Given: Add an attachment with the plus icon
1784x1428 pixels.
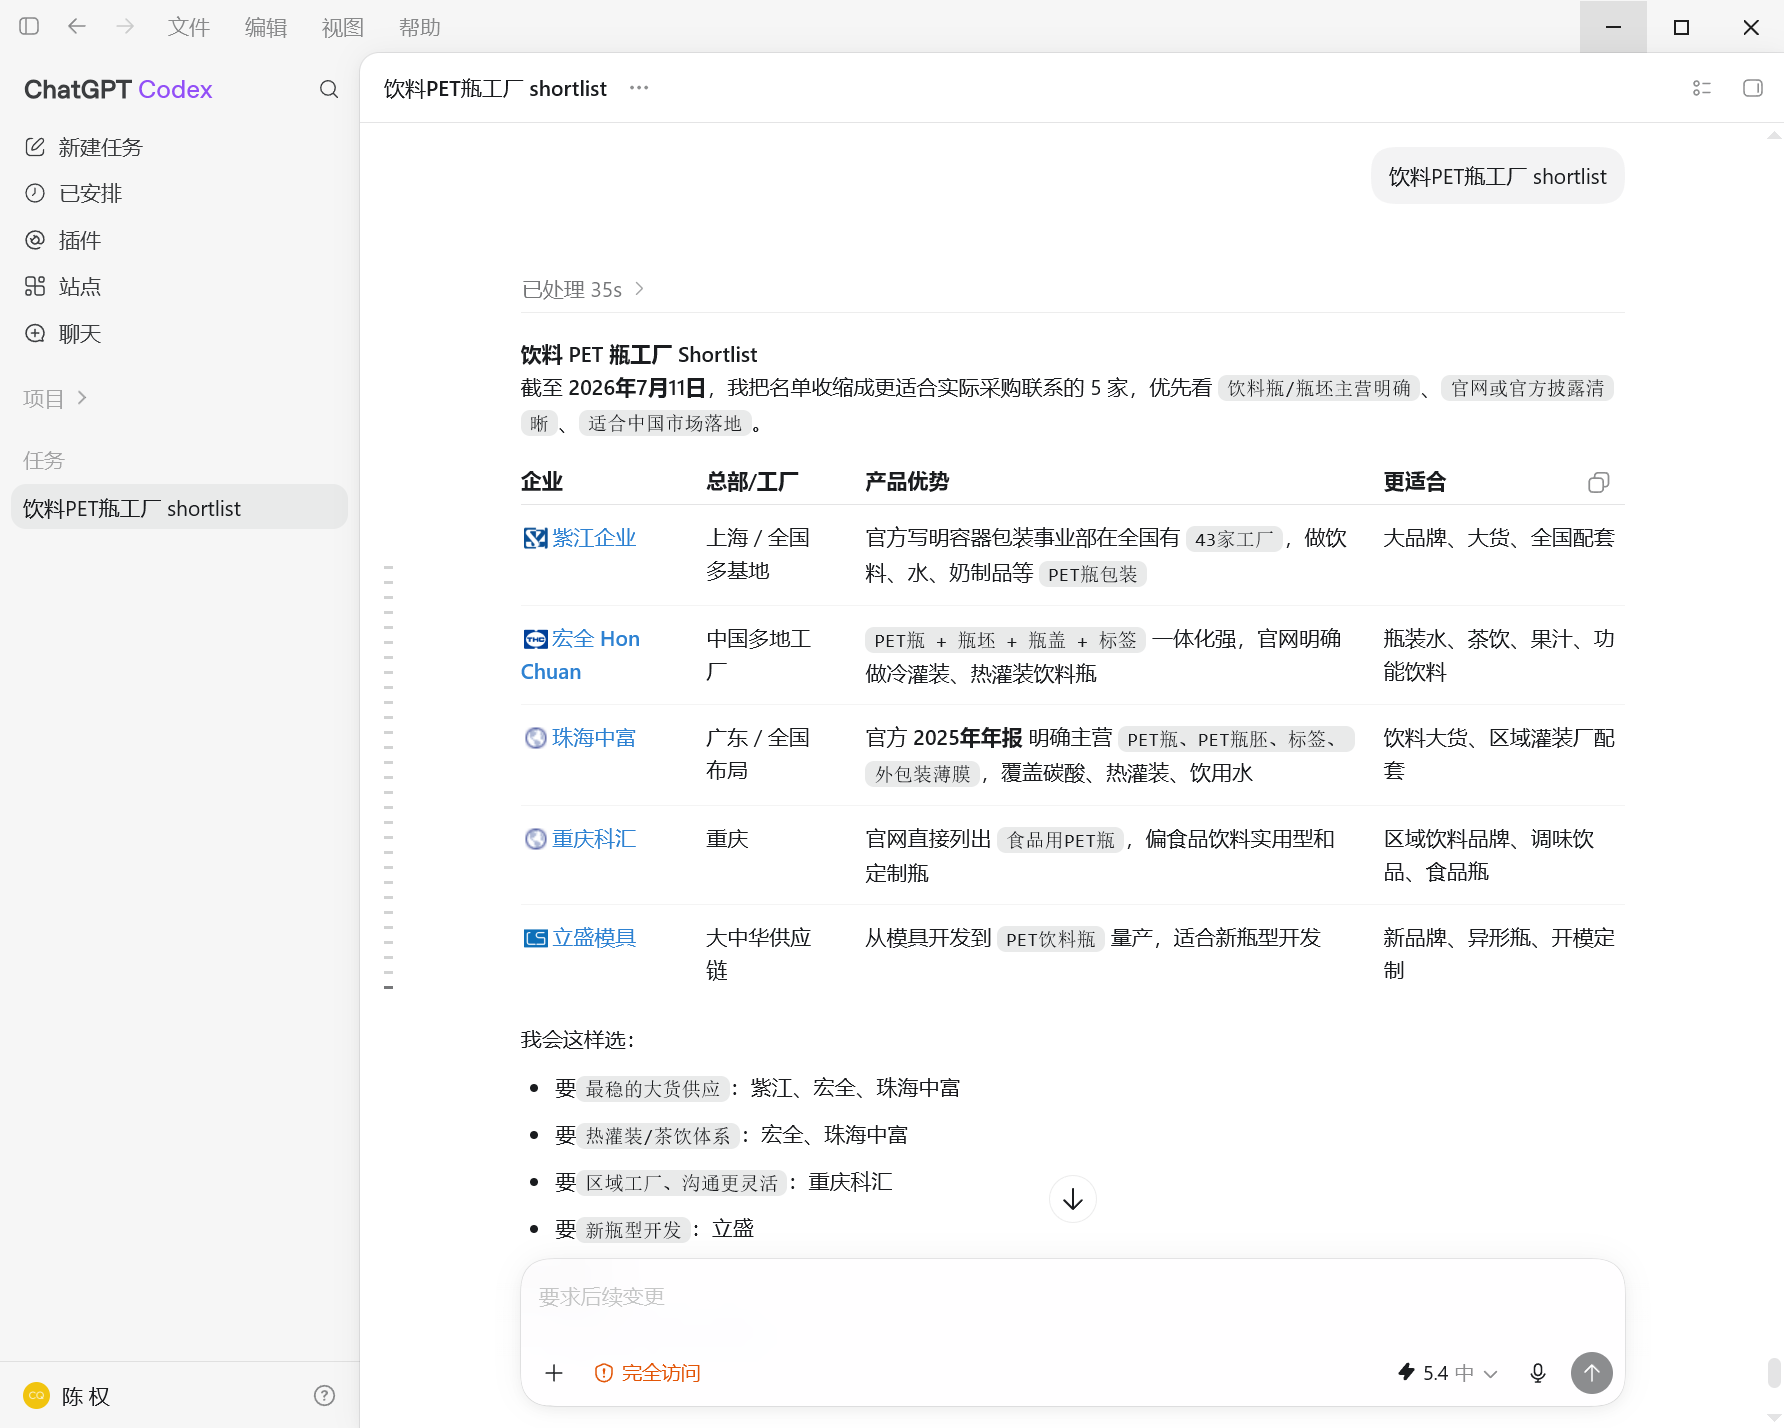Looking at the screenshot, I should pos(554,1373).
